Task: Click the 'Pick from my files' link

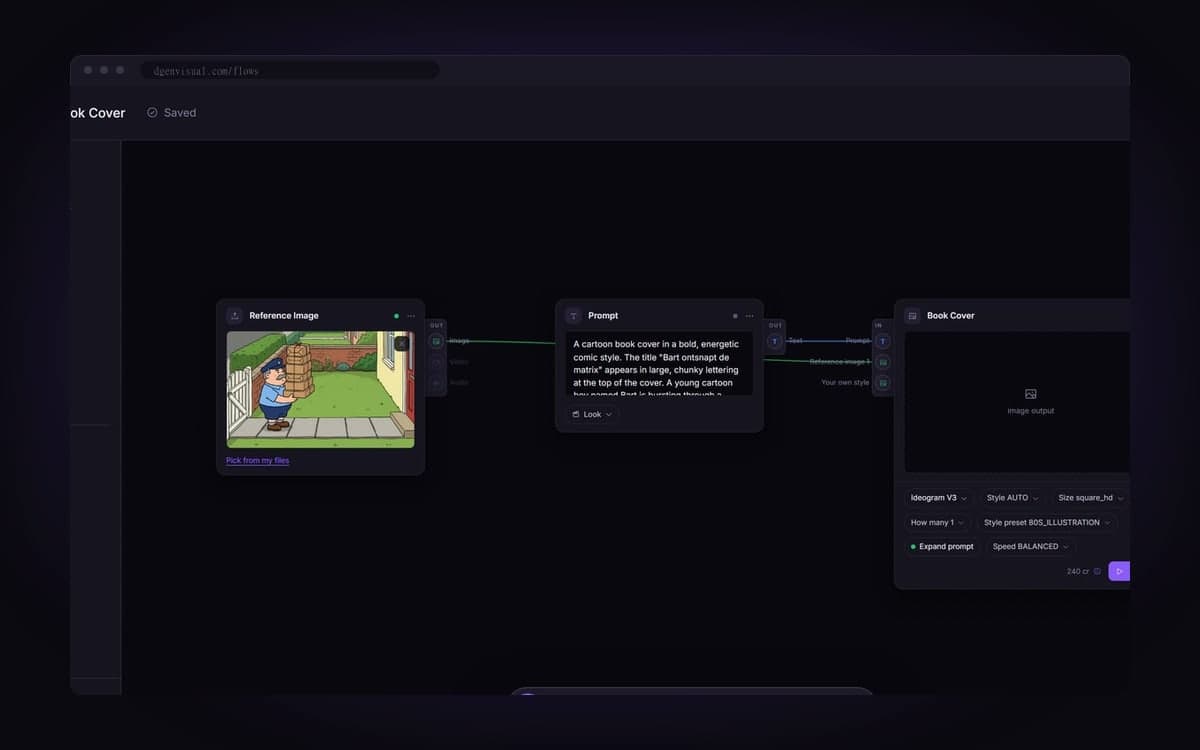Action: point(258,461)
